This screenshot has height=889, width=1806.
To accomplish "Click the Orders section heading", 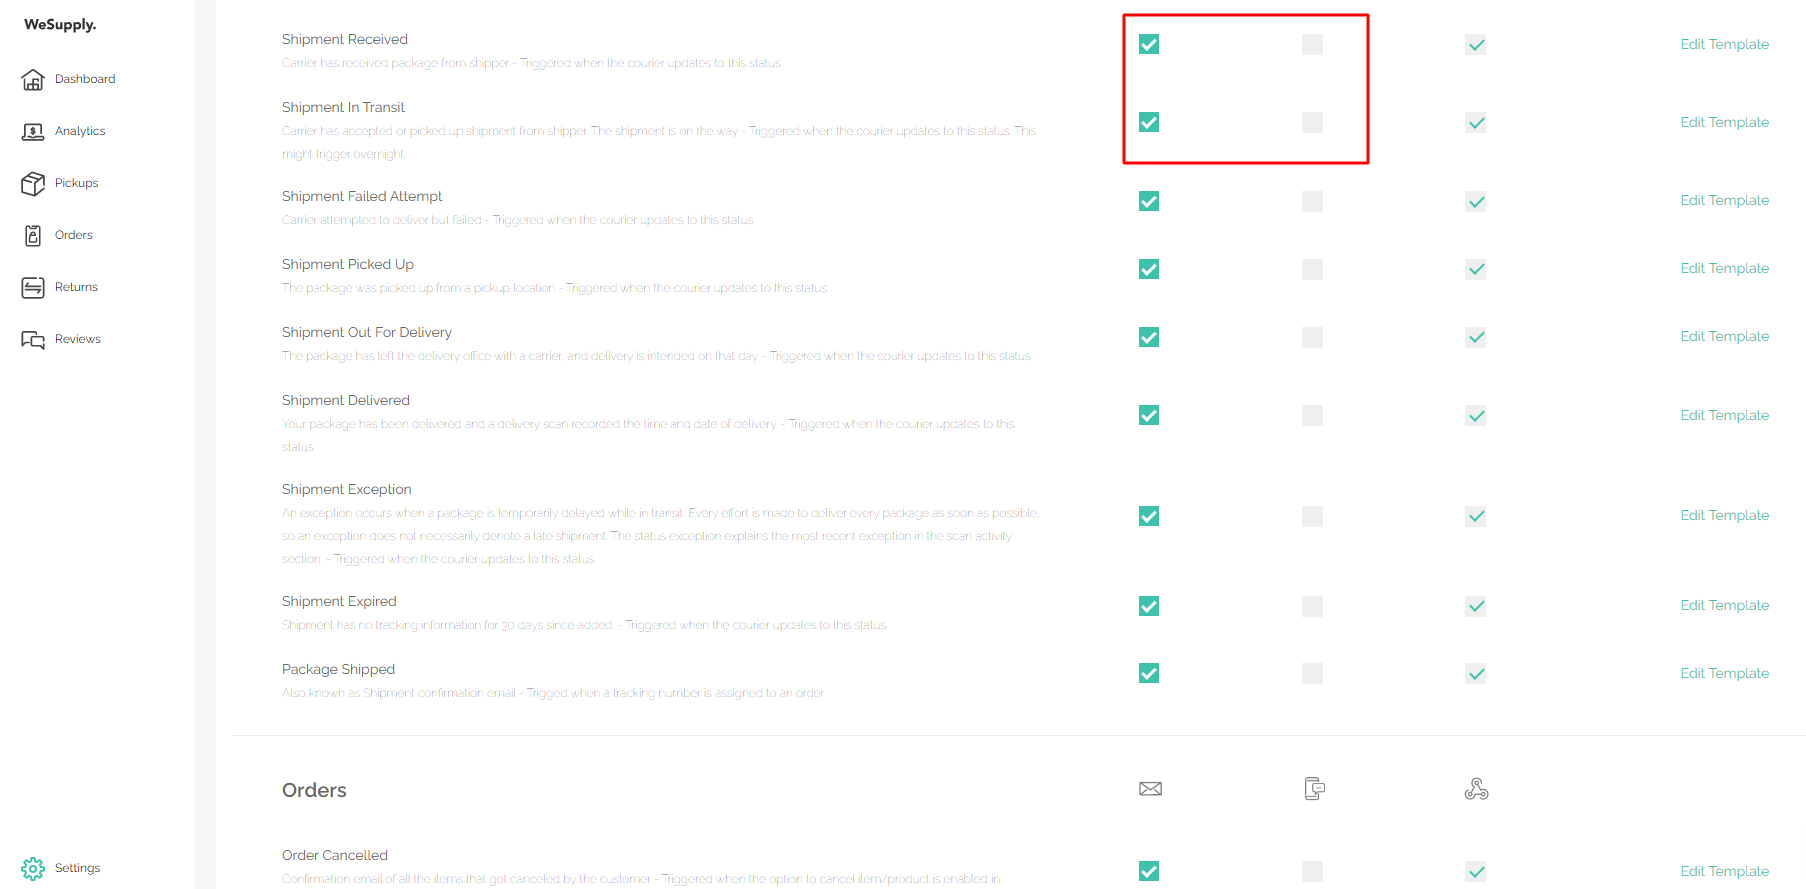I will click(x=314, y=790).
